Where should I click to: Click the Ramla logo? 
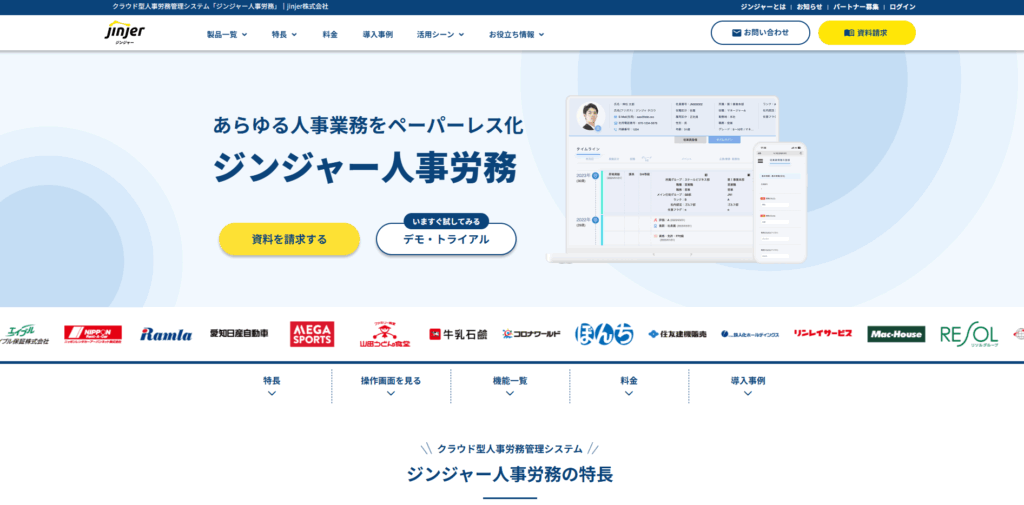point(166,334)
